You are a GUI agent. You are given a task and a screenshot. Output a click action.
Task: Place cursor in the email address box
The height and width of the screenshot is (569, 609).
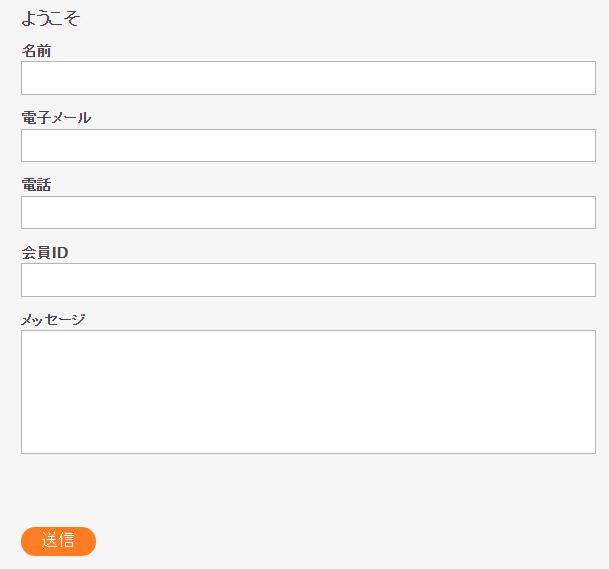point(308,145)
